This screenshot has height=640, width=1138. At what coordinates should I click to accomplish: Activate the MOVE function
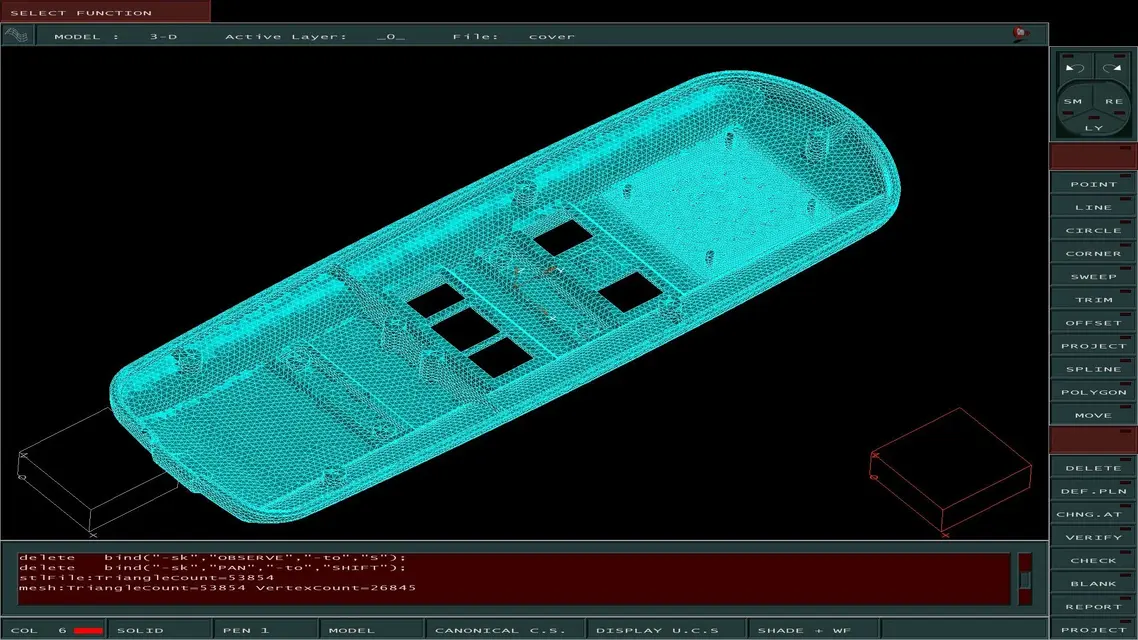coord(1093,415)
